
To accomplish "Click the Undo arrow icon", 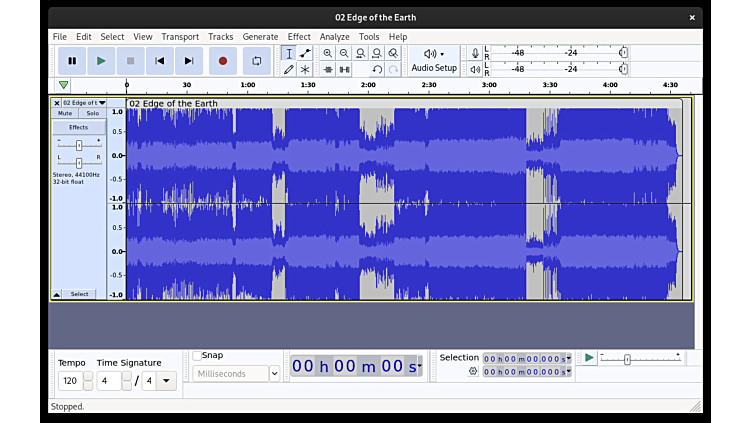I will coord(377,70).
